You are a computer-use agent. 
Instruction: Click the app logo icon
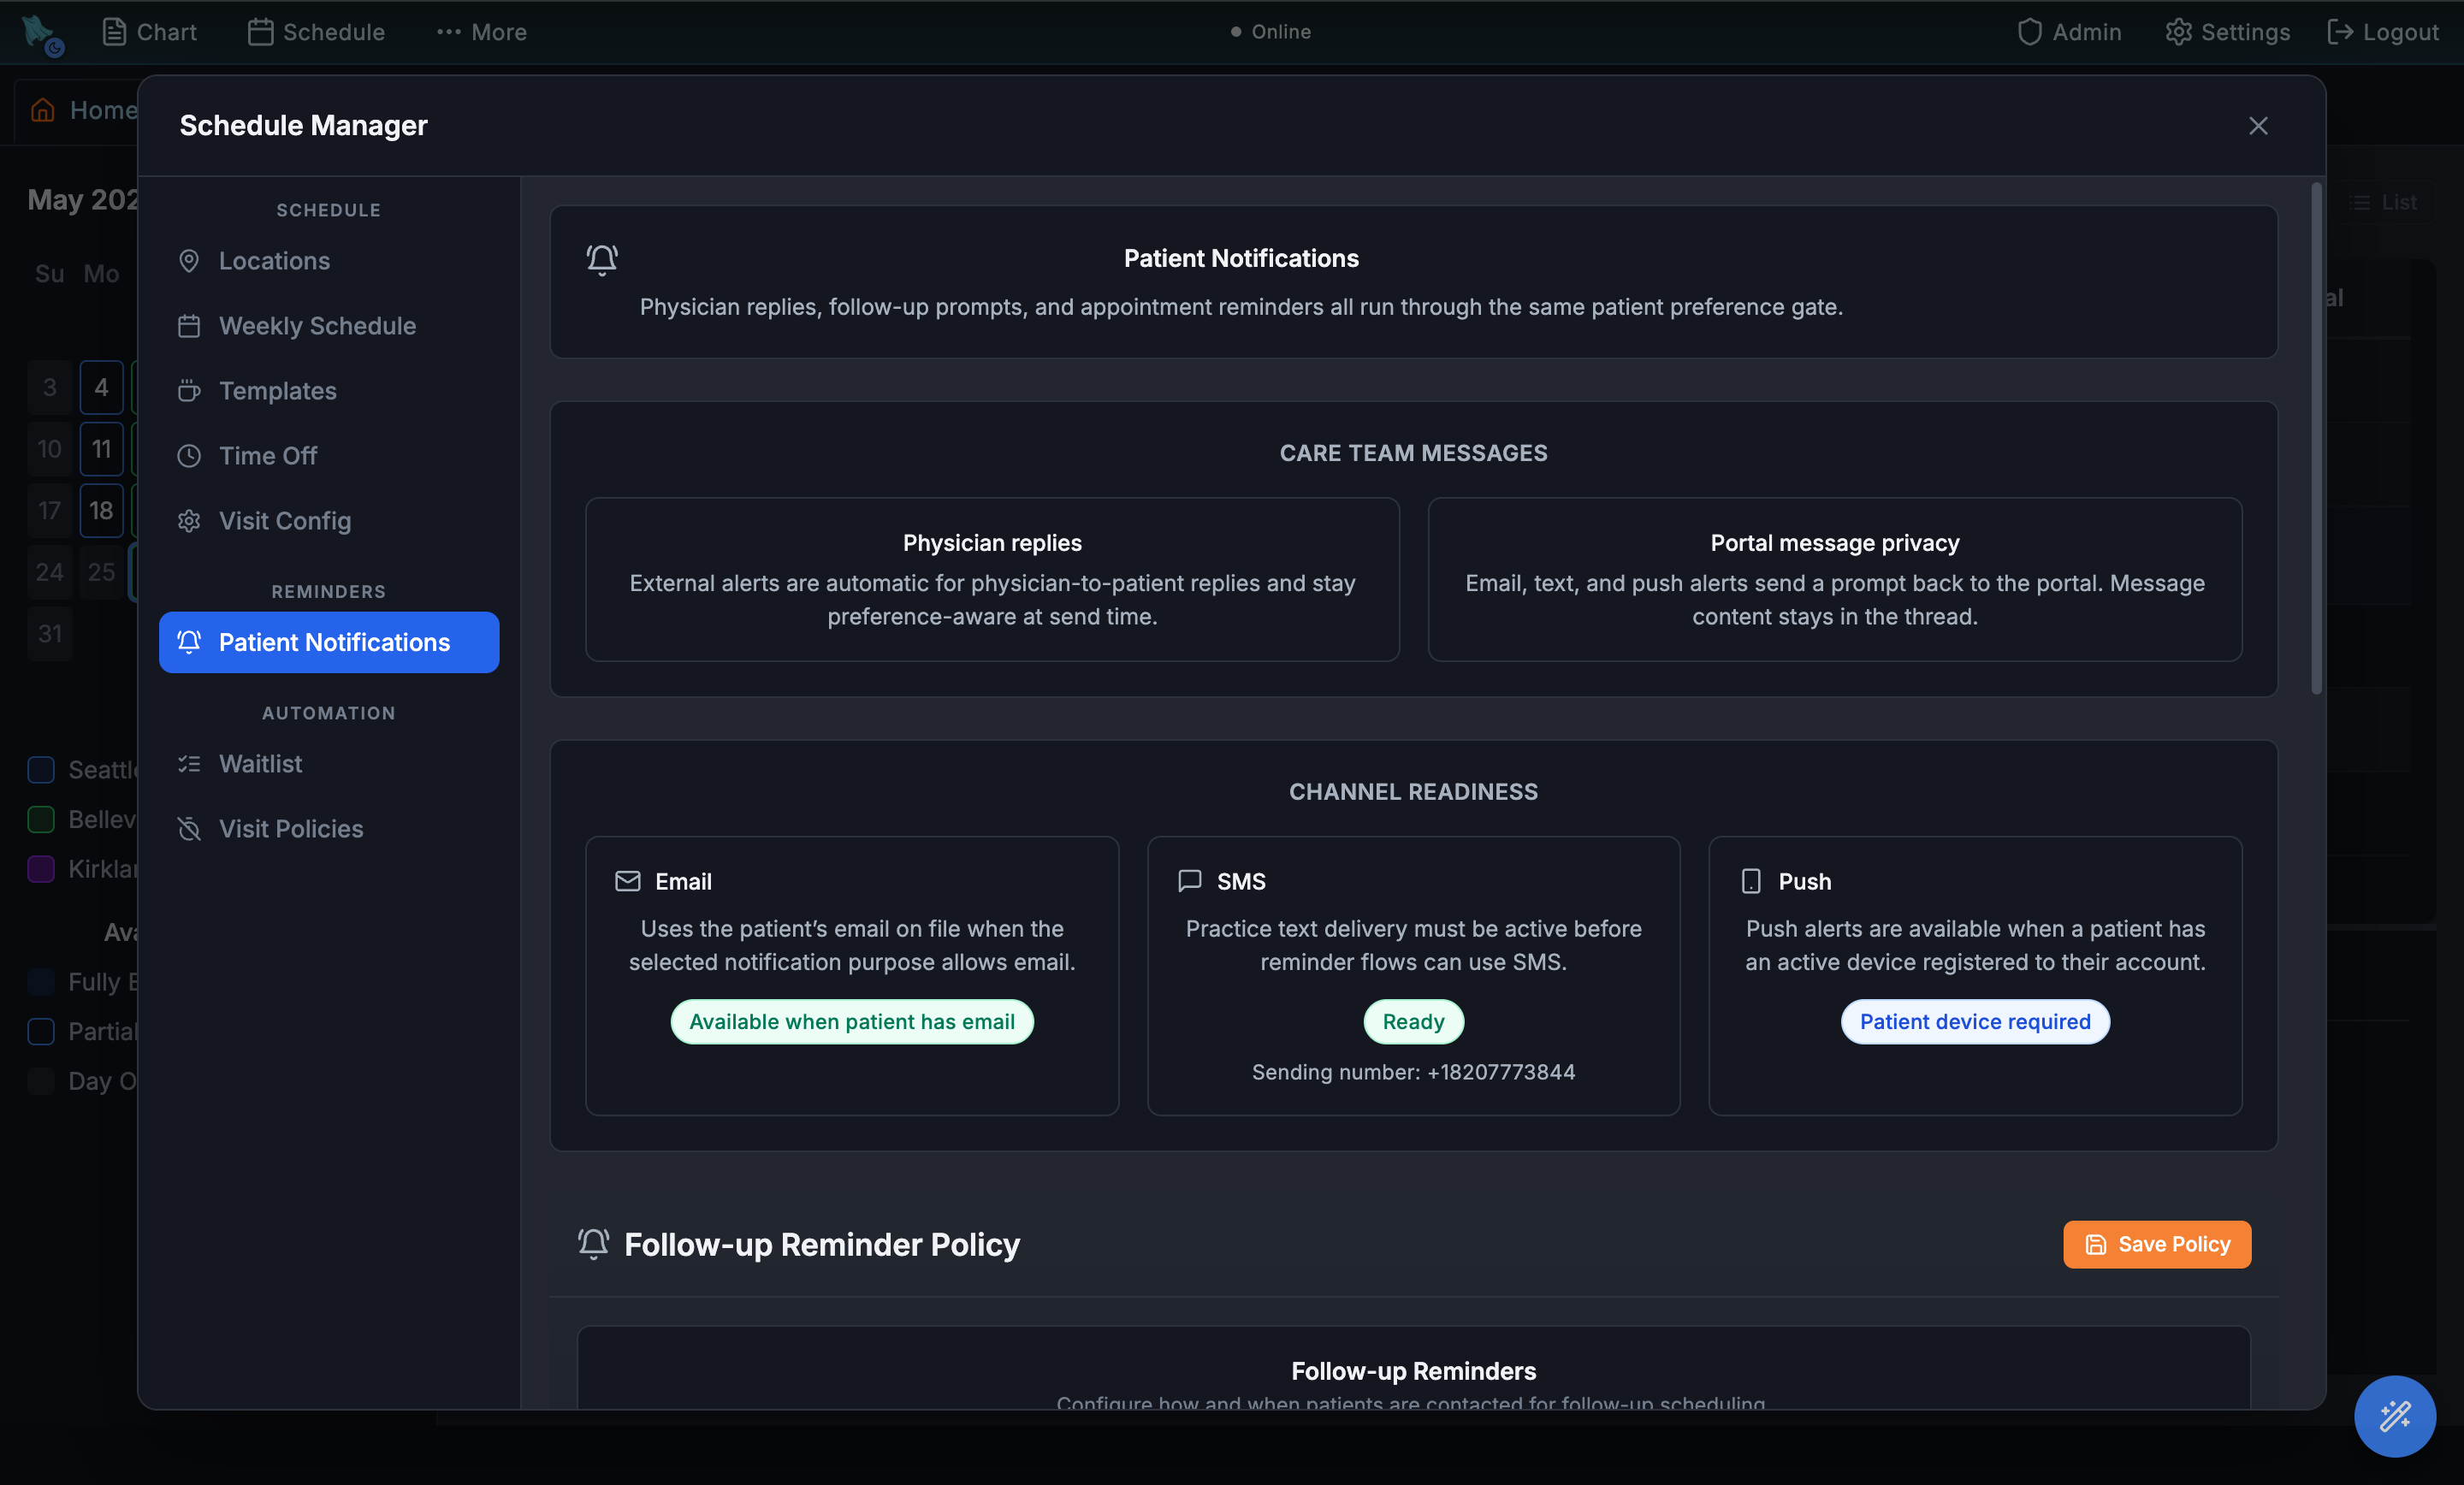(x=42, y=34)
